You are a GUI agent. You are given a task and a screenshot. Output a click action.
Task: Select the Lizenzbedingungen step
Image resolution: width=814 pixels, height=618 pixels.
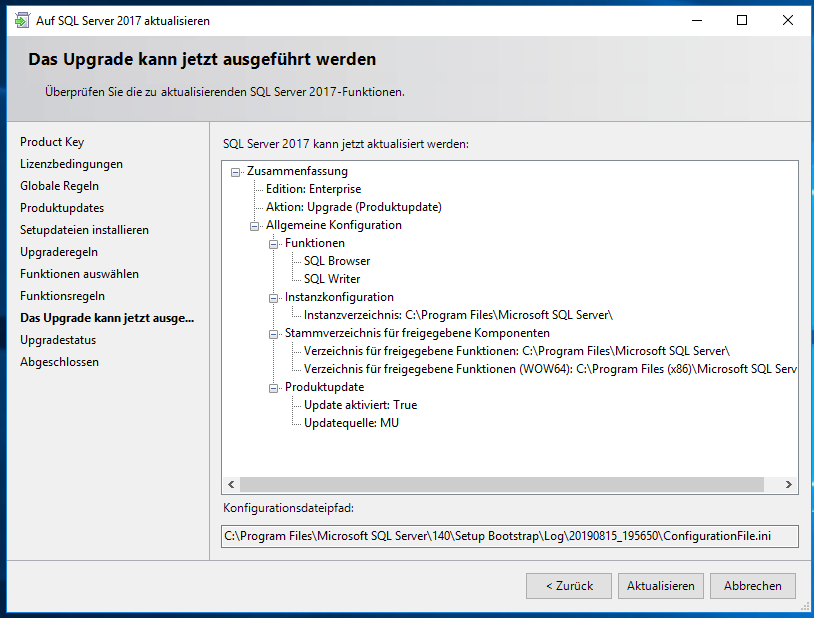tap(72, 164)
